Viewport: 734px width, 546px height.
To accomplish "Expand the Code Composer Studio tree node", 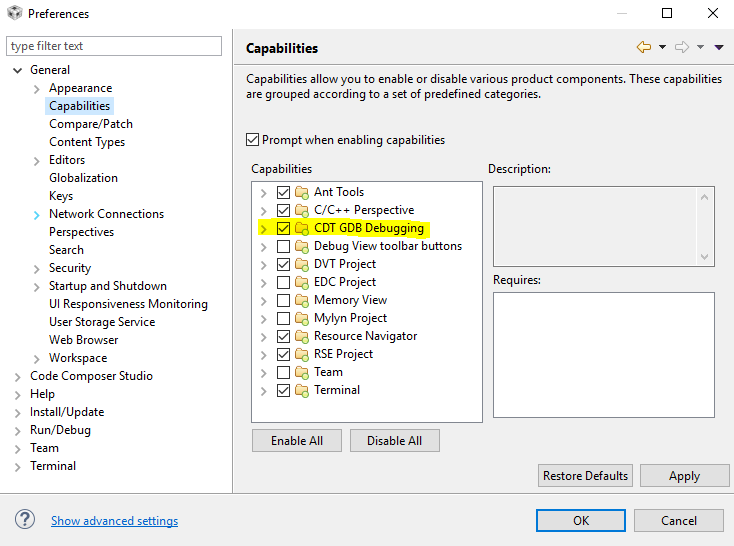I will pos(18,376).
